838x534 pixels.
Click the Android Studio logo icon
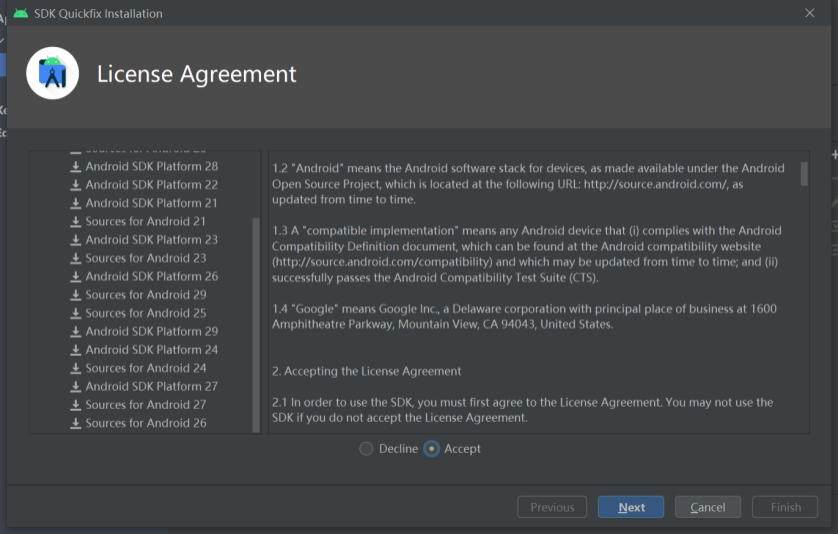tap(53, 74)
